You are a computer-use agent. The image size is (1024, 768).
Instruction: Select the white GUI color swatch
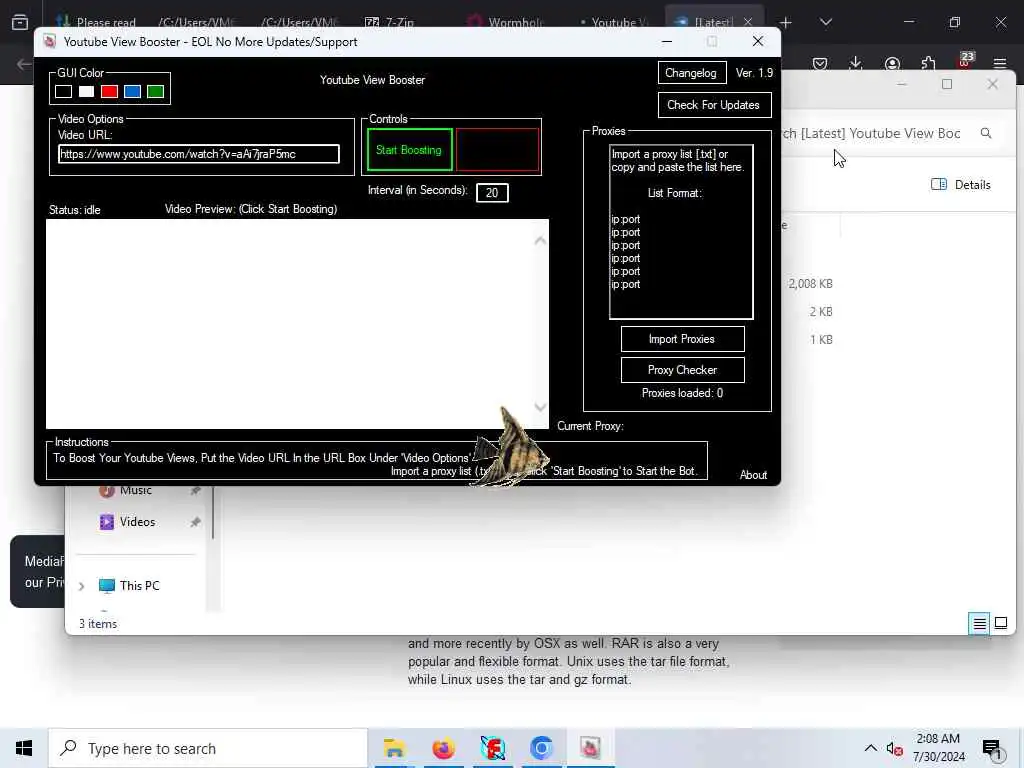click(86, 91)
